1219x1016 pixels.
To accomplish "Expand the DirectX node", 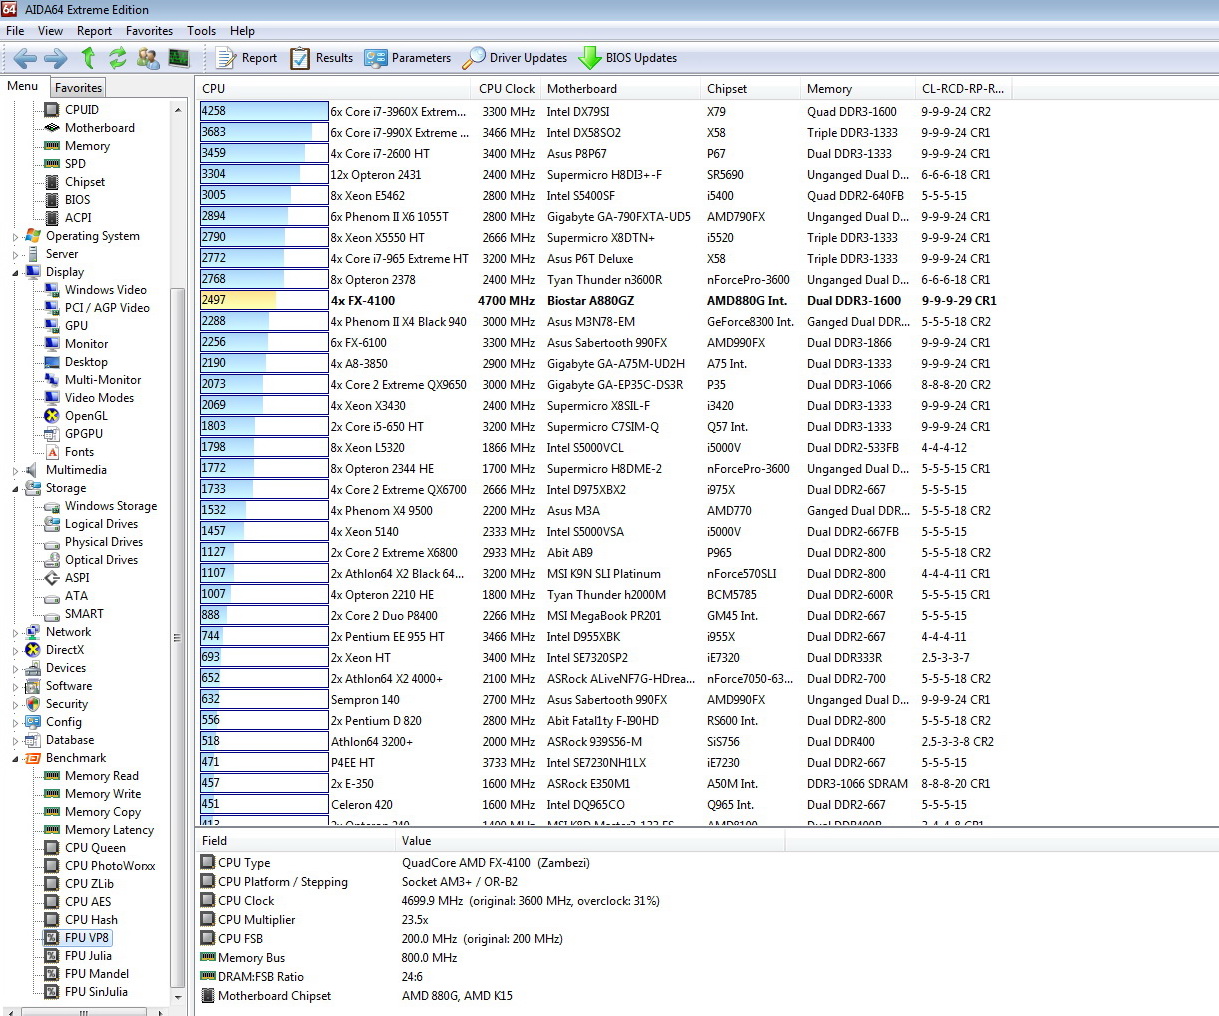I will tap(15, 651).
